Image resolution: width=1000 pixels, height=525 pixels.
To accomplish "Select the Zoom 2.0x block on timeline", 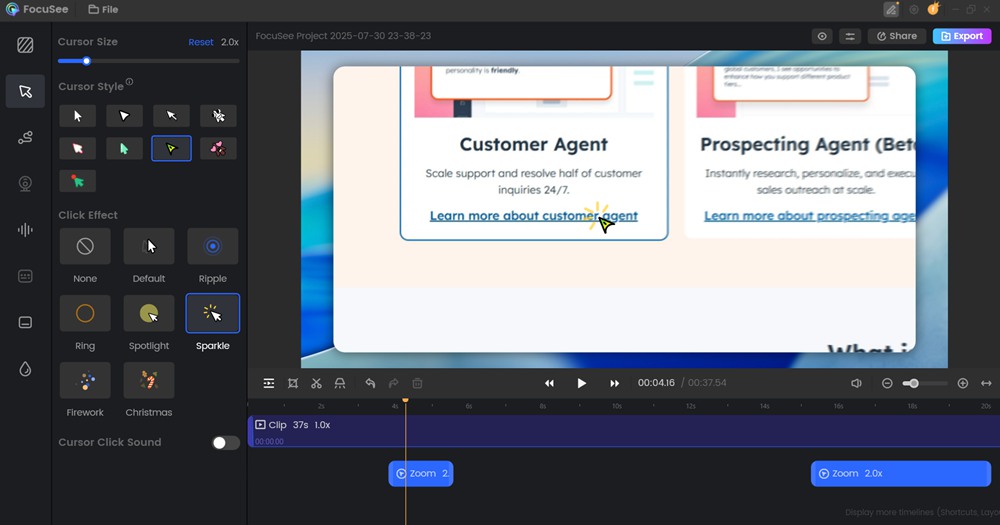I will 901,473.
